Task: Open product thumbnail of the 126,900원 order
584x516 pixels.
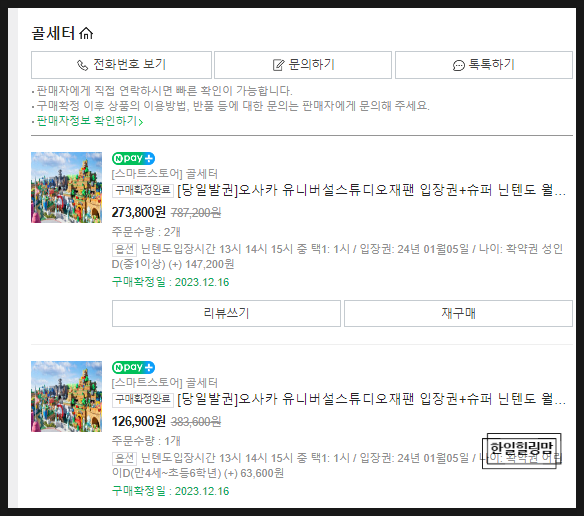Action: point(66,396)
